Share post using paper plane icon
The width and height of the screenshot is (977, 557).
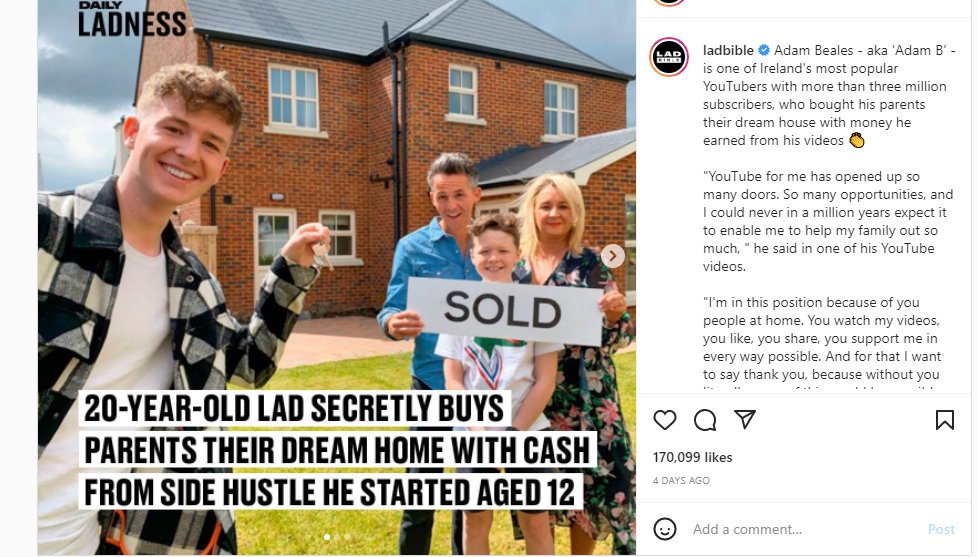point(745,419)
